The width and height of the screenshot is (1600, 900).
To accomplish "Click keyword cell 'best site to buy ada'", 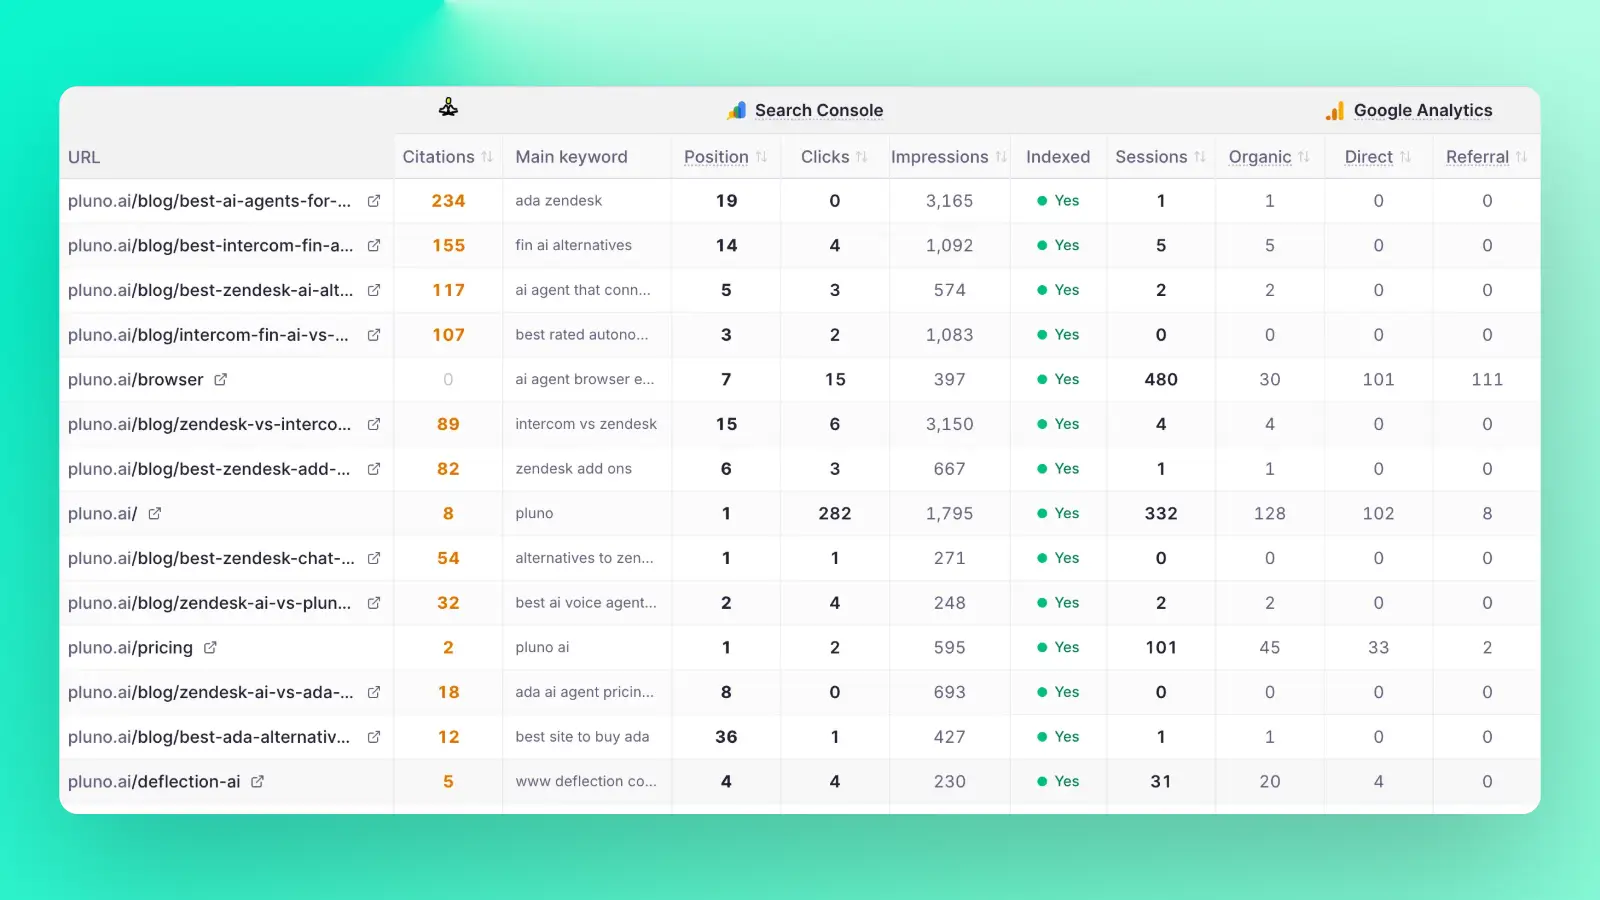I will pos(582,737).
